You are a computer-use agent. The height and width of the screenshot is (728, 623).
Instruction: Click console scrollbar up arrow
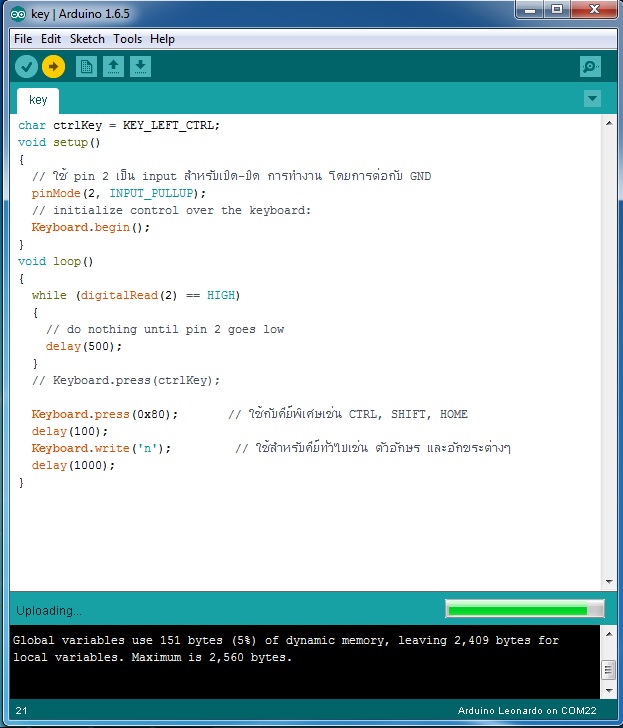point(609,634)
